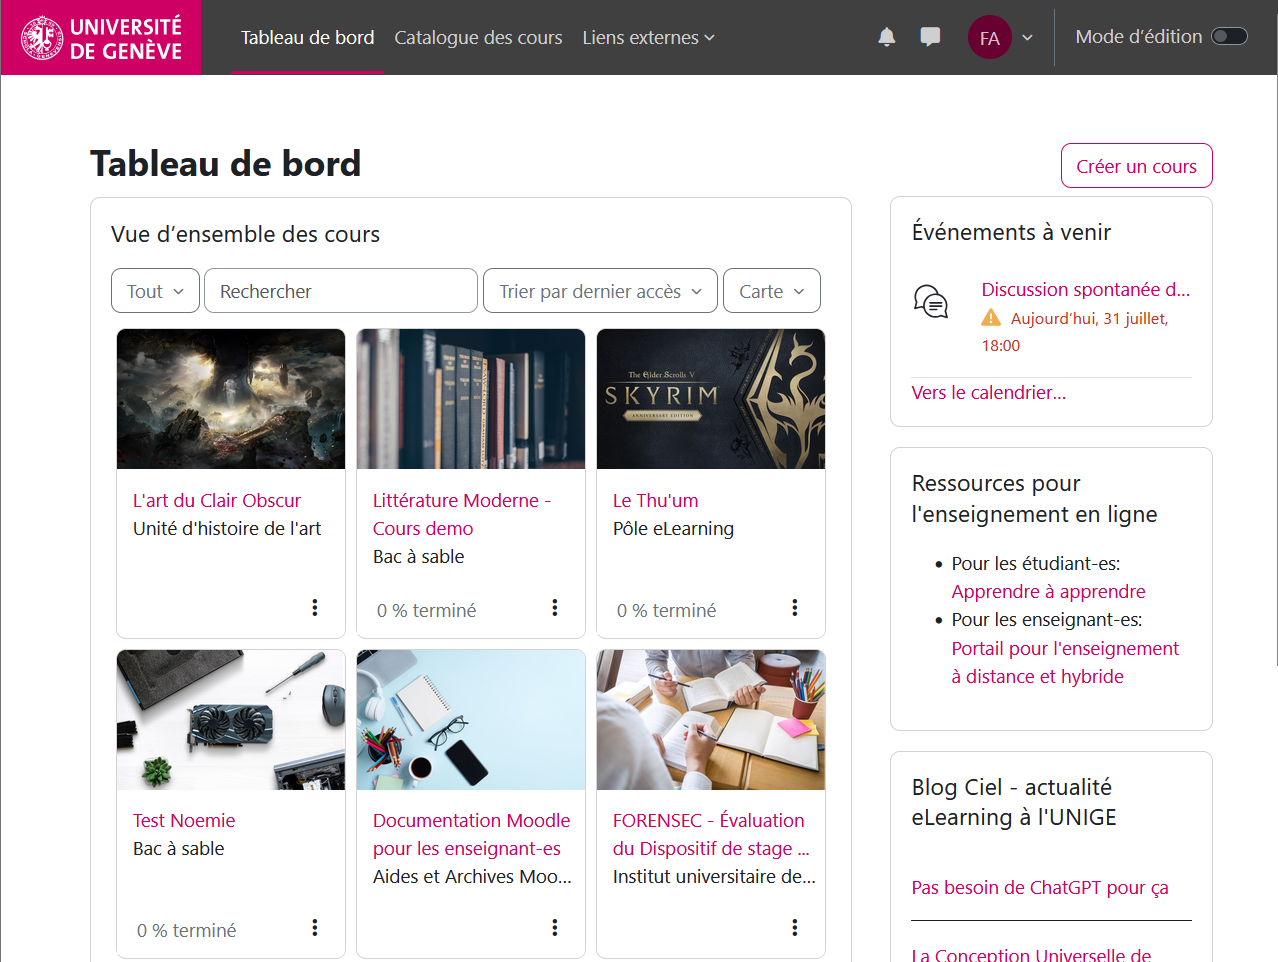Toggle the Mode d'édition switch

[x=1229, y=37]
